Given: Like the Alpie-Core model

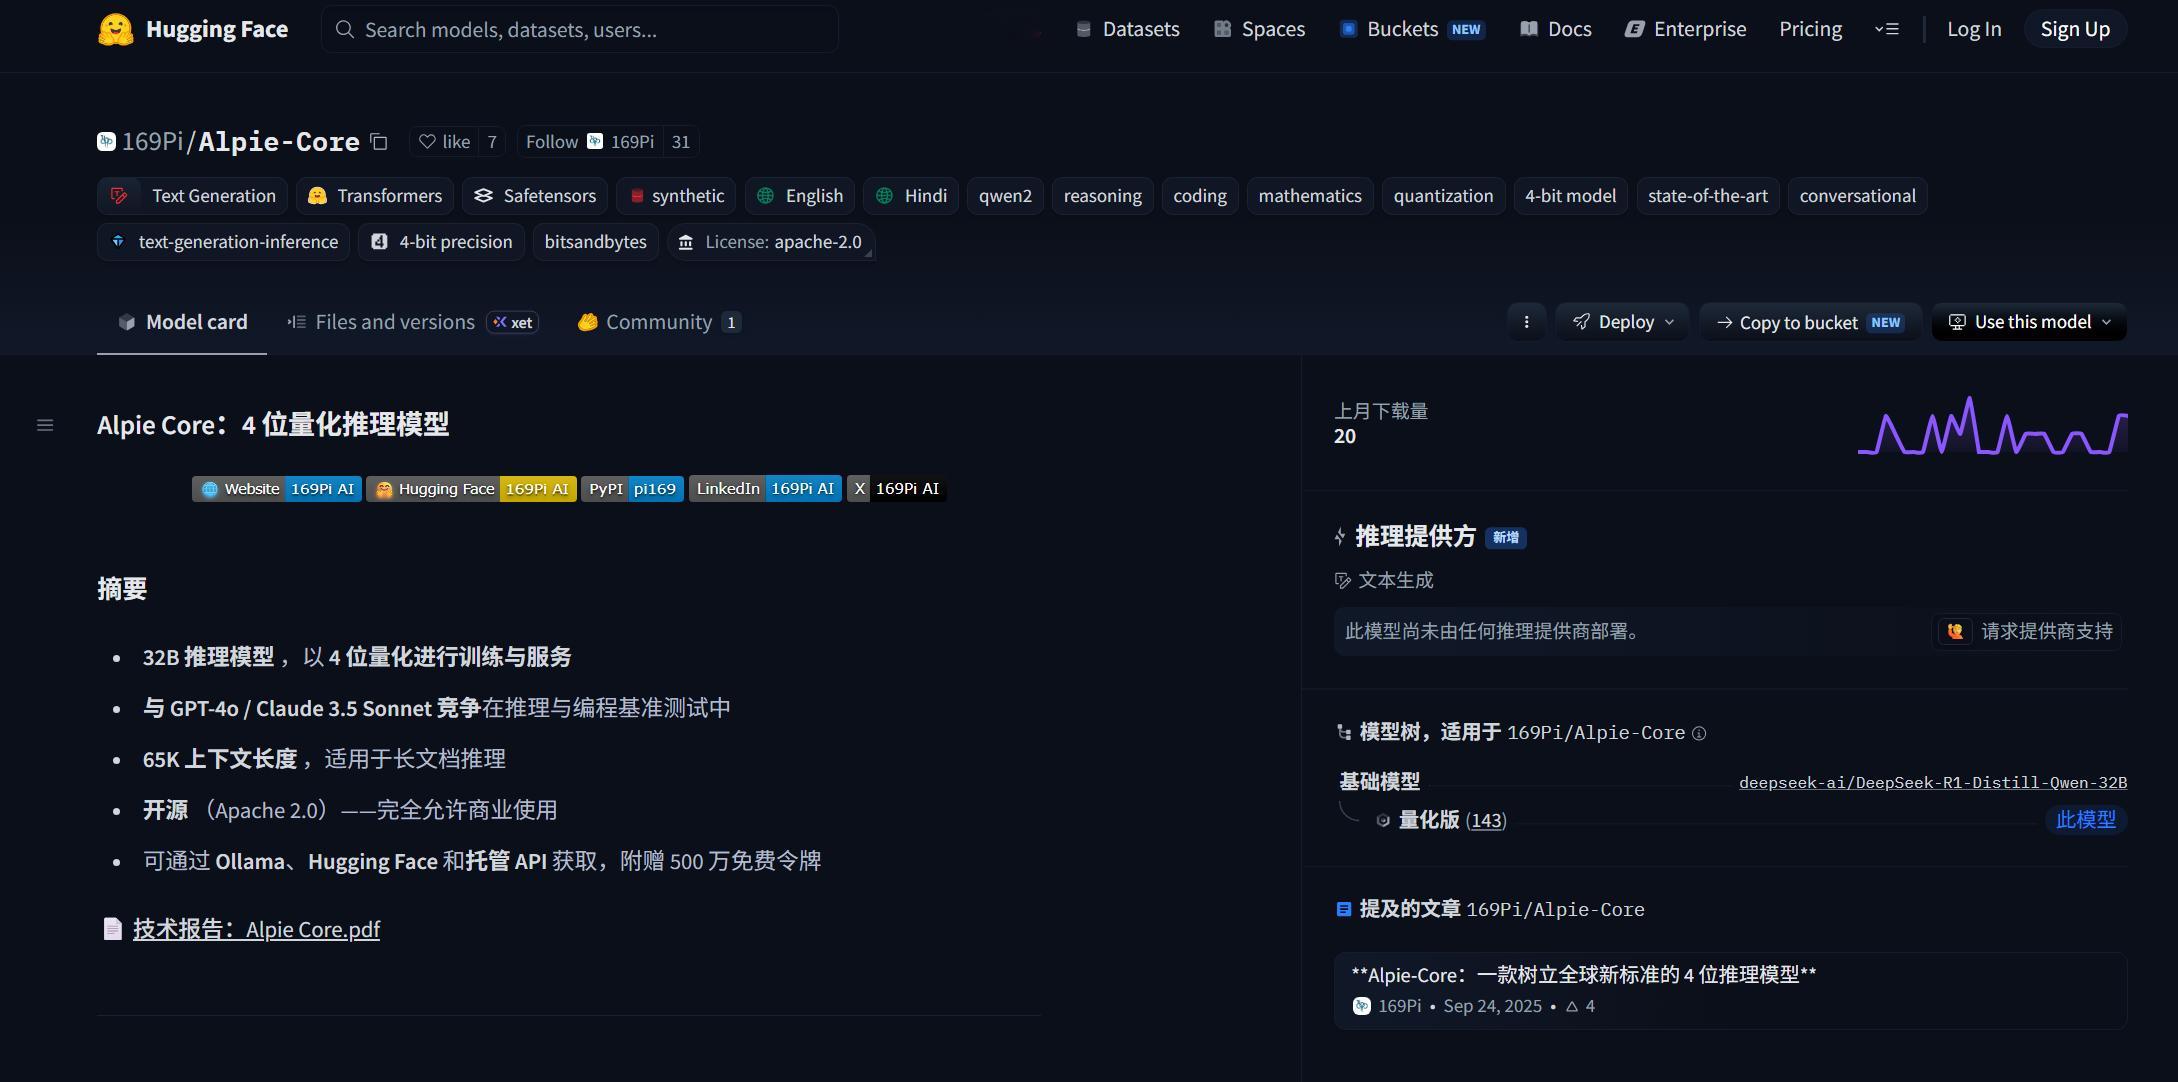Looking at the screenshot, I should (x=444, y=142).
